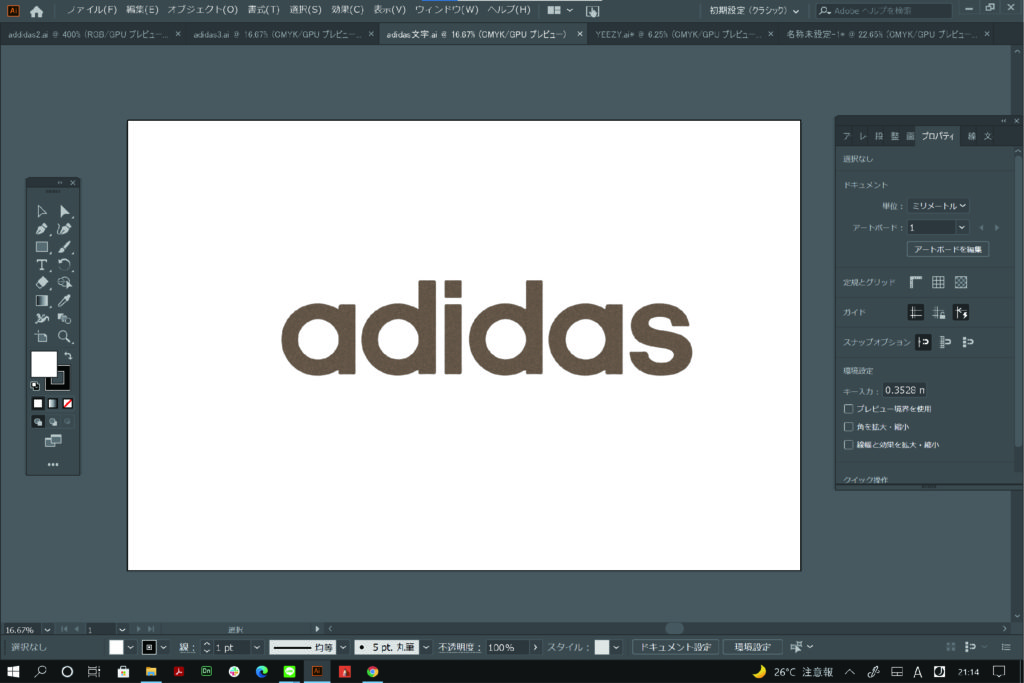This screenshot has height=683, width=1024.
Task: Click the キー入力 value field
Action: click(x=904, y=390)
